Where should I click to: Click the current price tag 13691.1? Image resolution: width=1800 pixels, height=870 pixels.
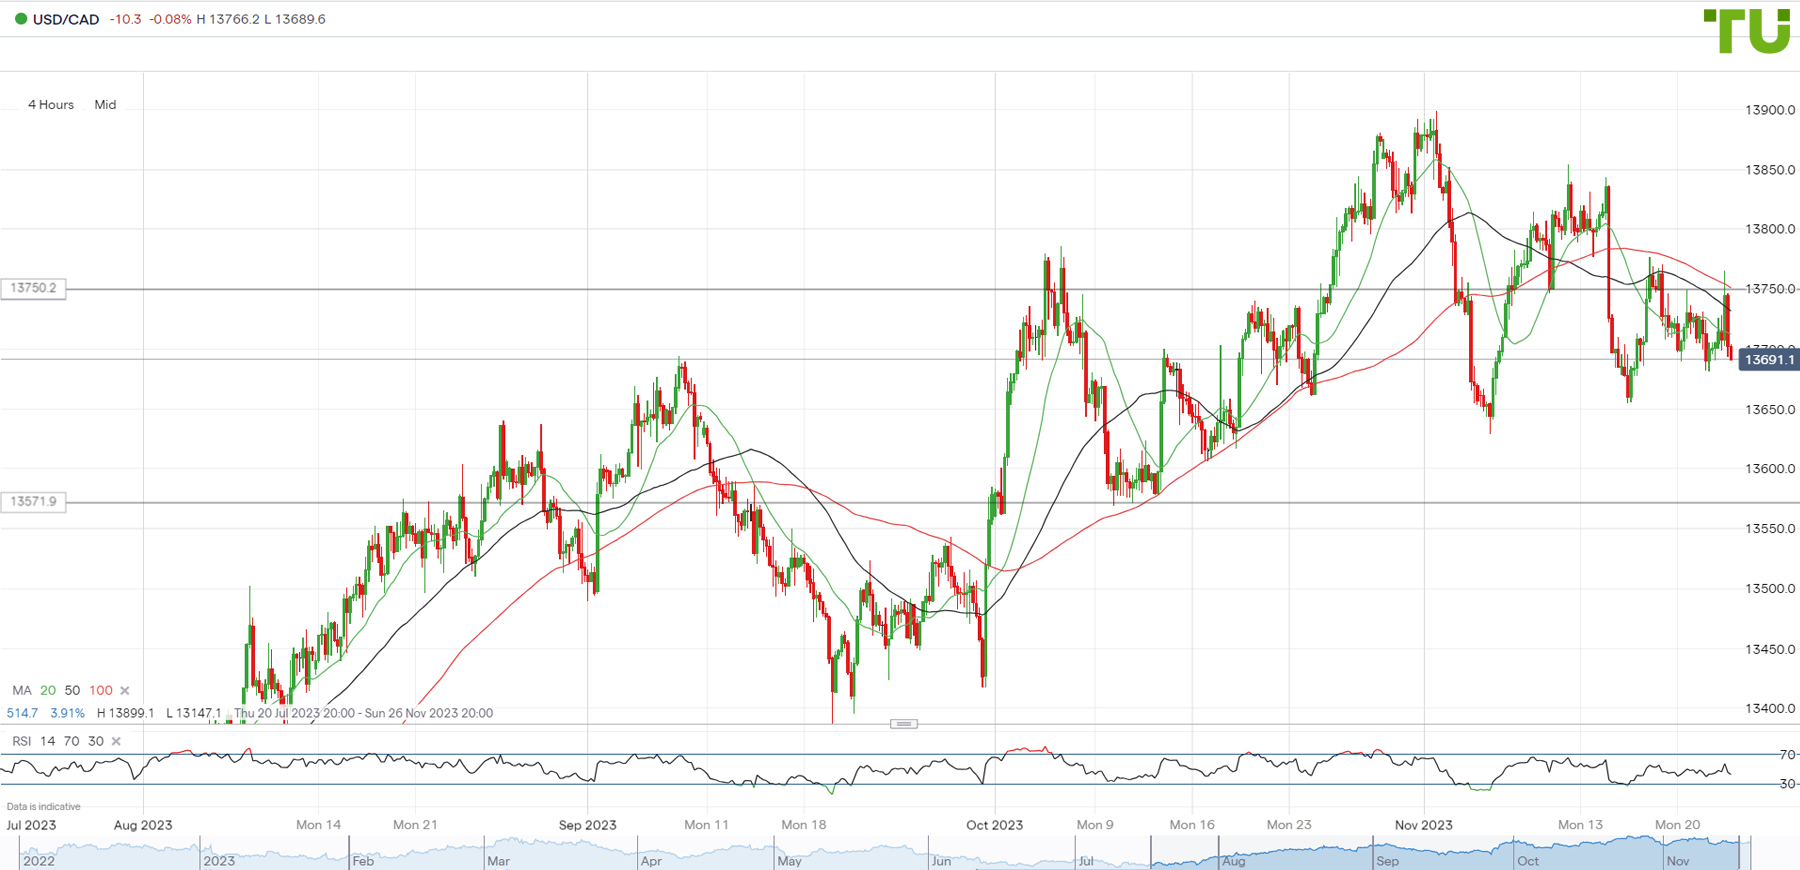1769,360
